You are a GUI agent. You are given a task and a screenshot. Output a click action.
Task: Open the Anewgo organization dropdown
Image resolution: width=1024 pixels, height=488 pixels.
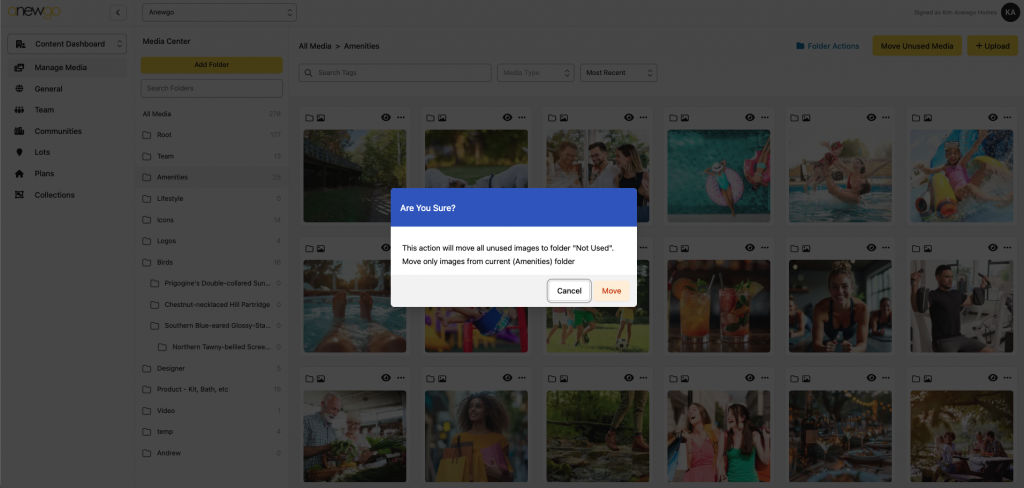pyautogui.click(x=220, y=13)
